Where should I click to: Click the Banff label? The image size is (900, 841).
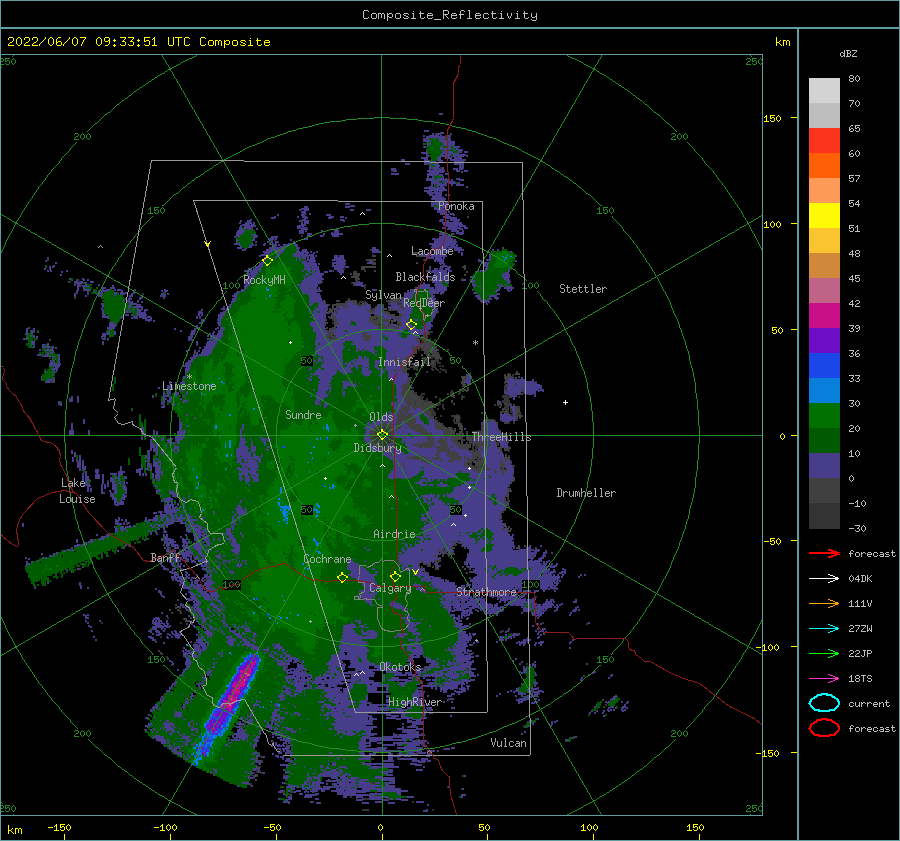pos(165,557)
